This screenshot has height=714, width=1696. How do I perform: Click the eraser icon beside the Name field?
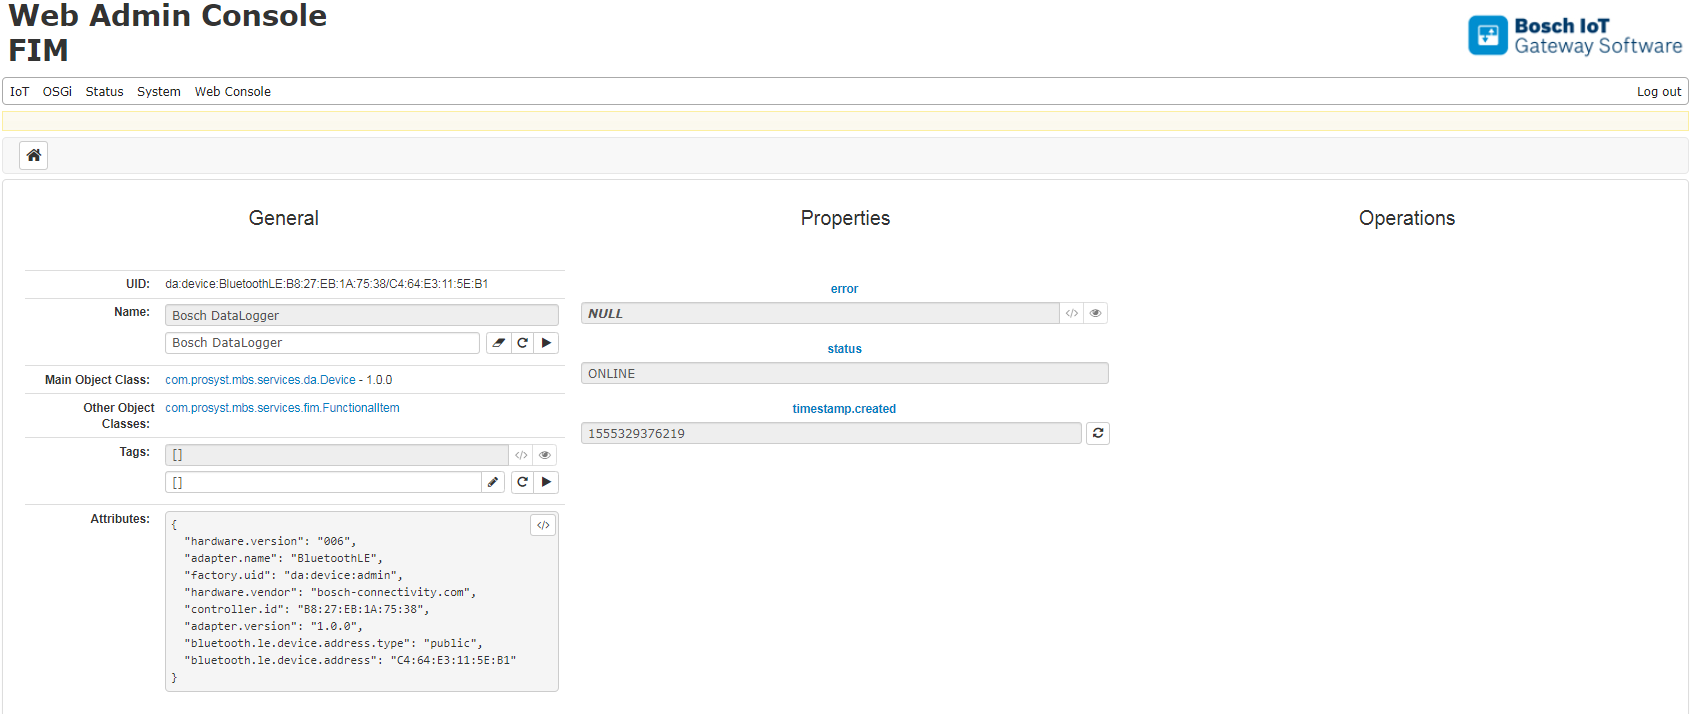498,343
